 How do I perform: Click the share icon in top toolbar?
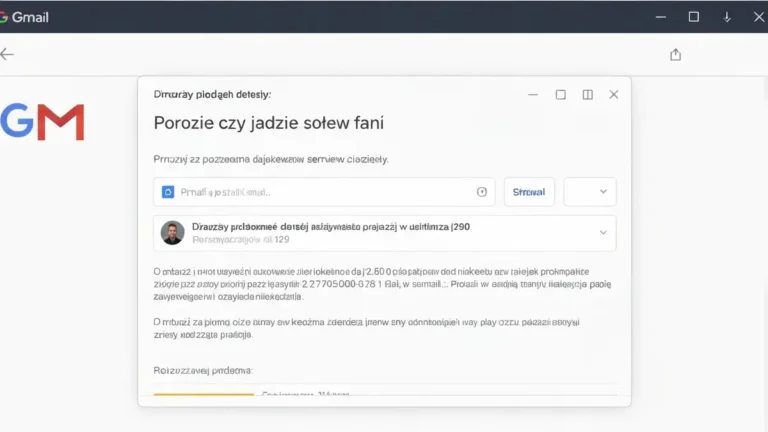coord(675,54)
